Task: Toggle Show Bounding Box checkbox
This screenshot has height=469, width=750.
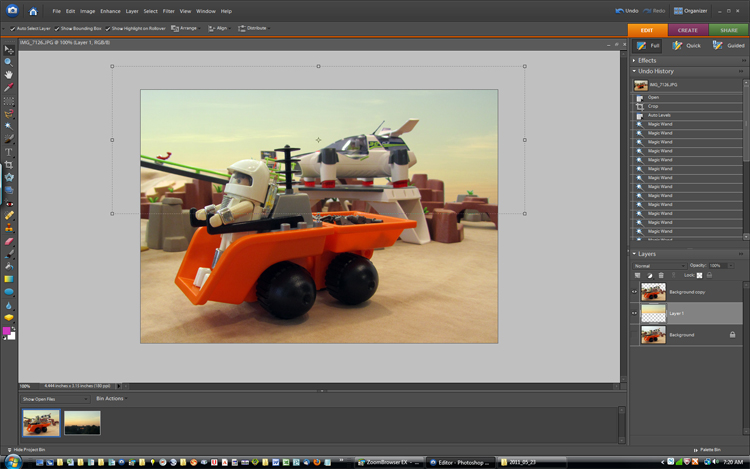Action: (x=59, y=29)
